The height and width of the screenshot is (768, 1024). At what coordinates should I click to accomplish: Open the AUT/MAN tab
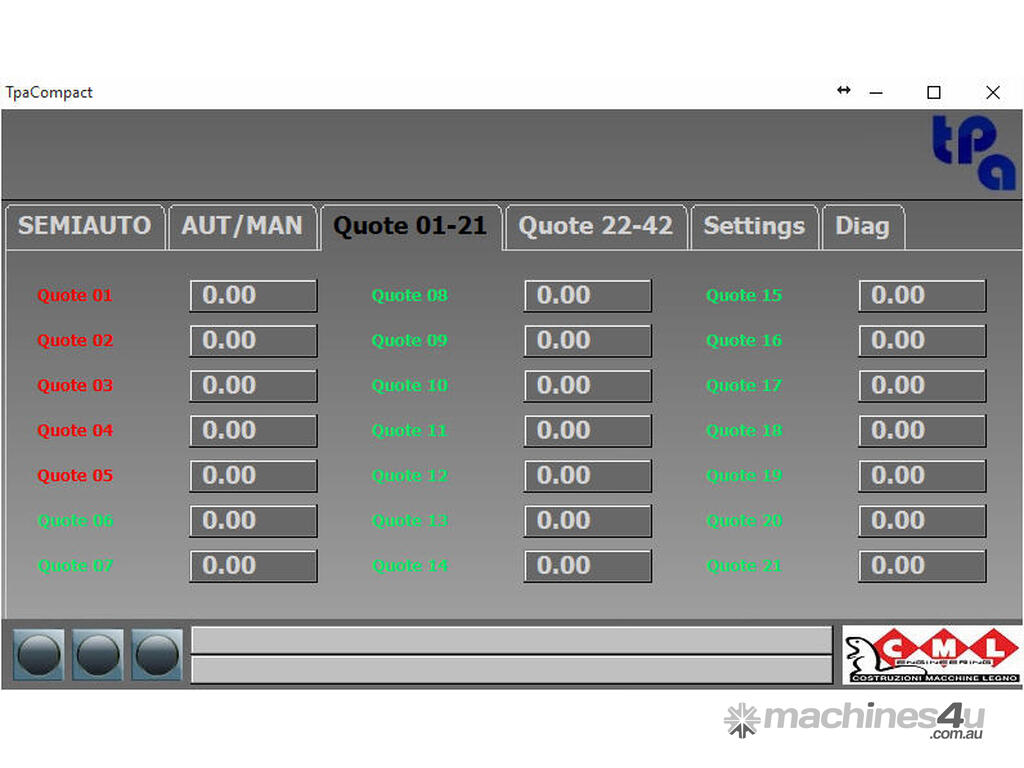point(242,226)
